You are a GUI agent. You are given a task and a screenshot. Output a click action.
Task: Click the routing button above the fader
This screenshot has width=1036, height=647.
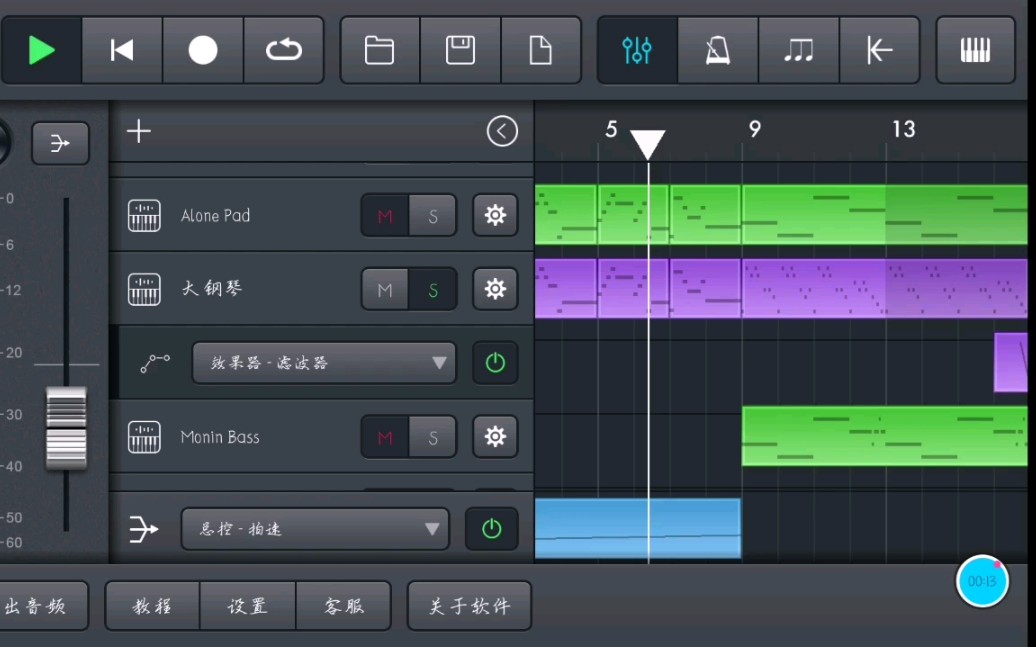pos(60,143)
